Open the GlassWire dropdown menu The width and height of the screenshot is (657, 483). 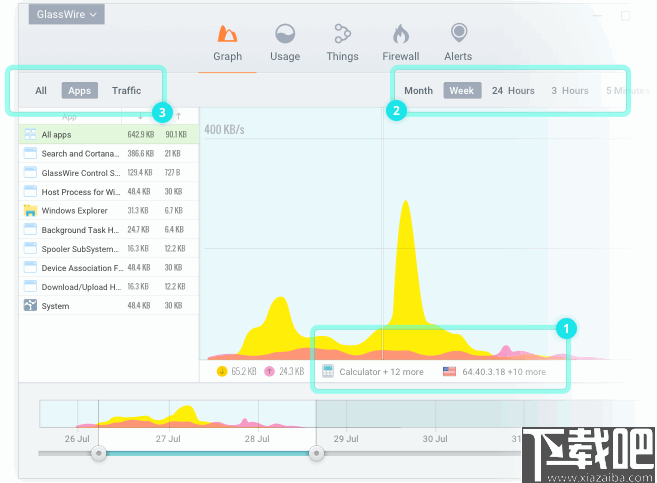click(x=67, y=15)
